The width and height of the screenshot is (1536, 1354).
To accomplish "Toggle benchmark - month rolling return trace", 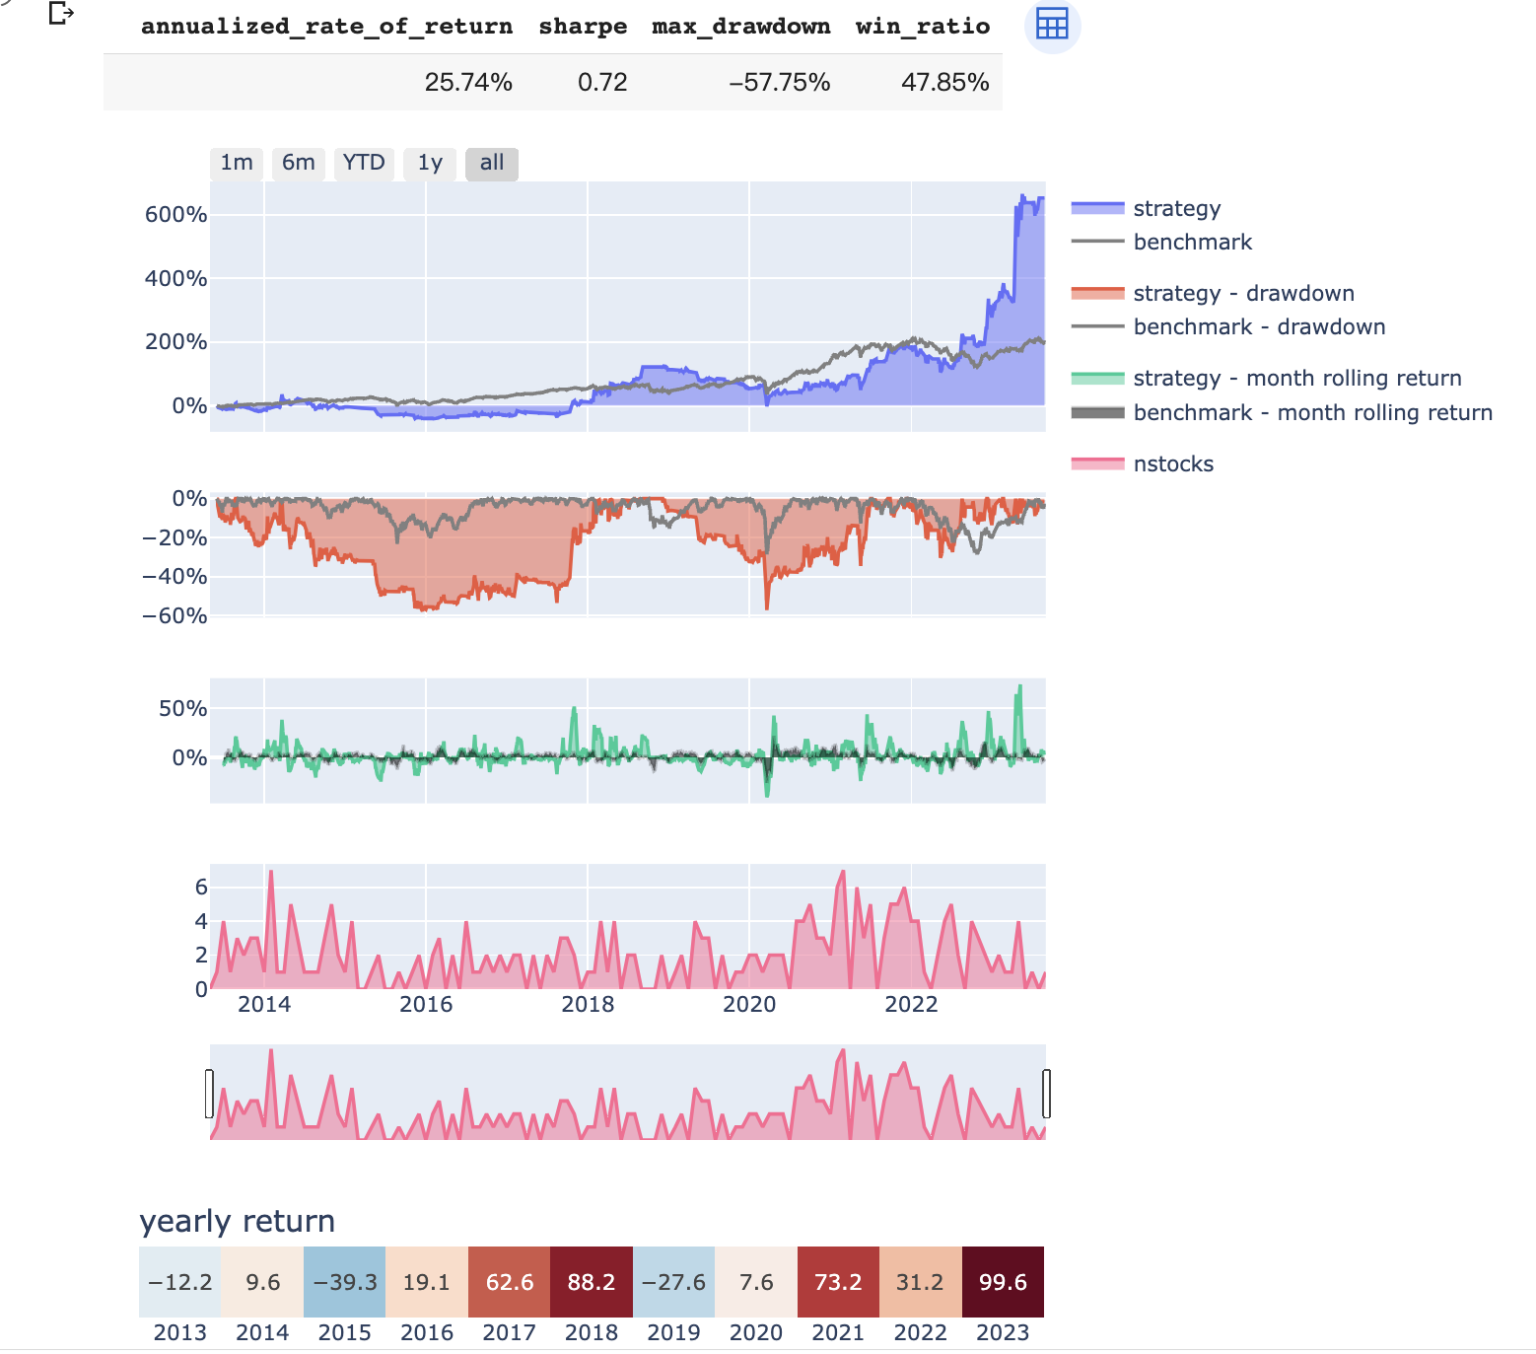I will (1312, 413).
